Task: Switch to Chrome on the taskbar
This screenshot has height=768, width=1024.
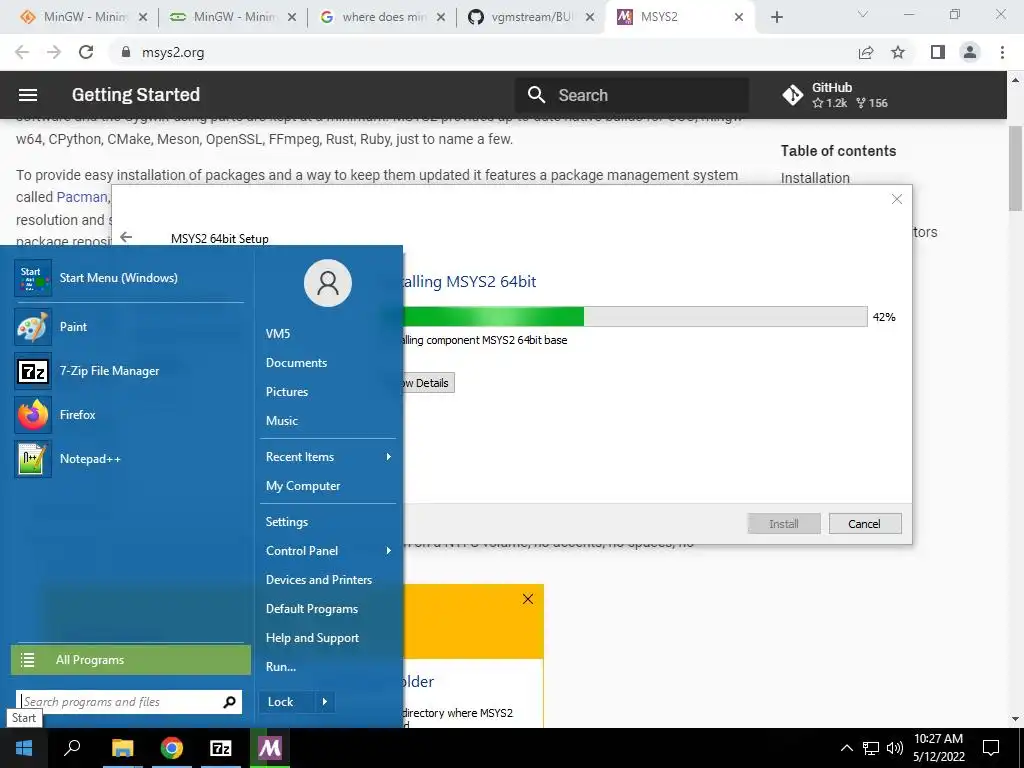Action: click(x=172, y=748)
